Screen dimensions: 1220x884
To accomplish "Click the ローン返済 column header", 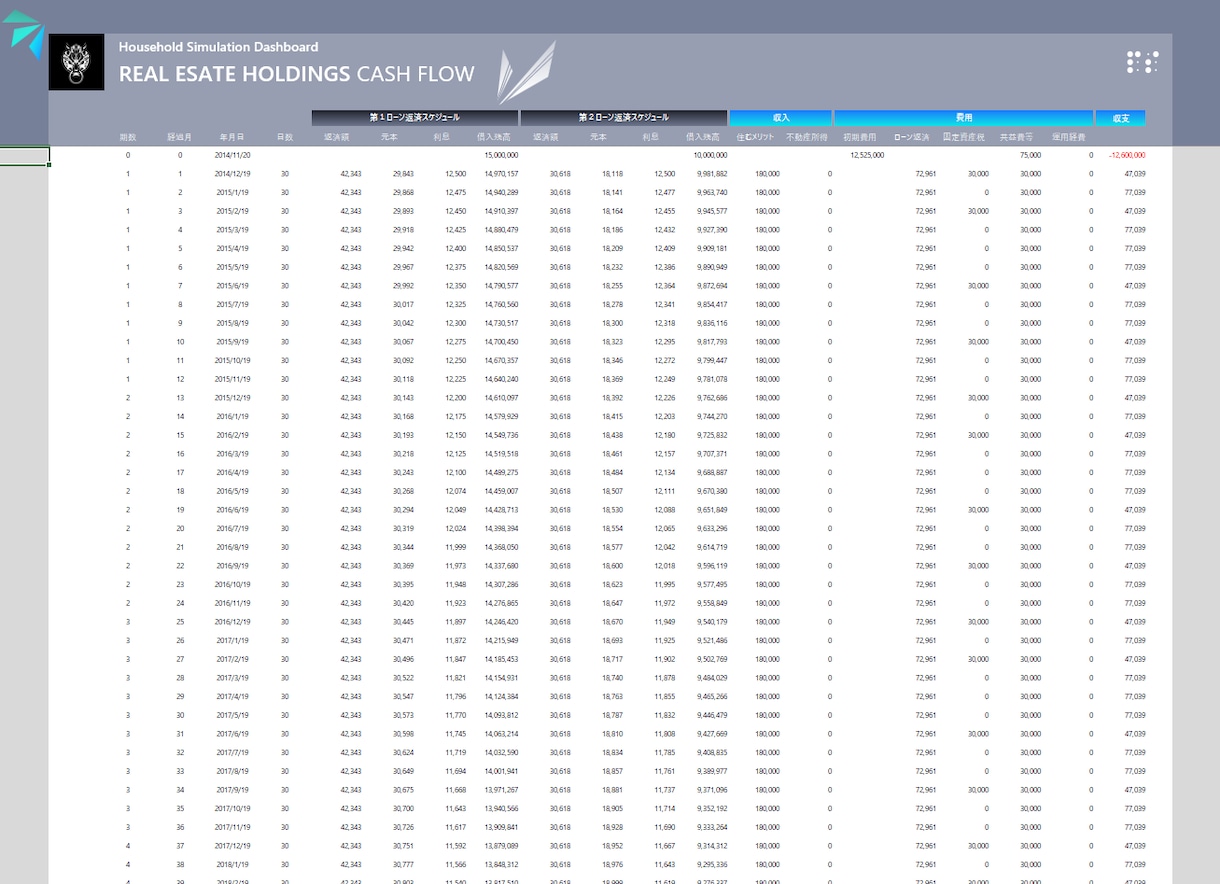I will click(x=912, y=137).
